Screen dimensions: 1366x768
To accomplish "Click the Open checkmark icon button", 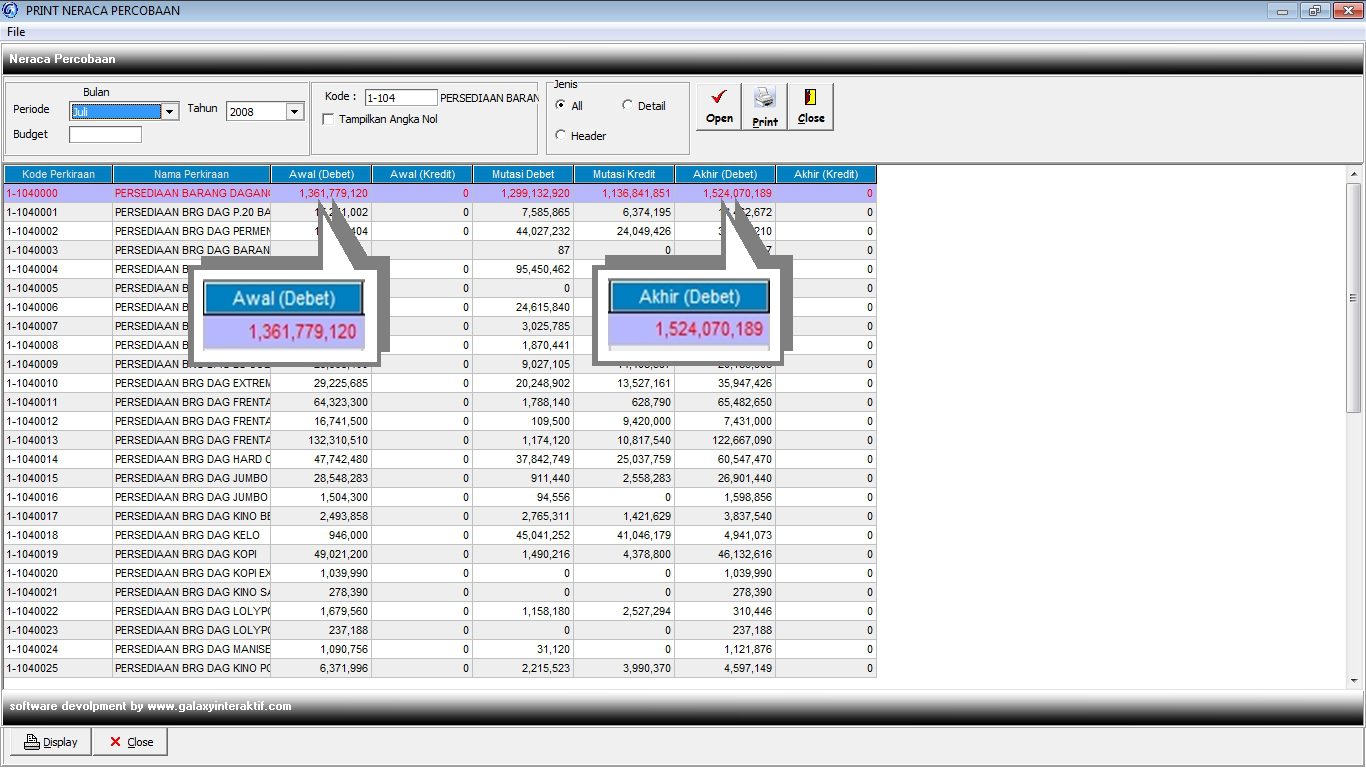I will tap(719, 107).
